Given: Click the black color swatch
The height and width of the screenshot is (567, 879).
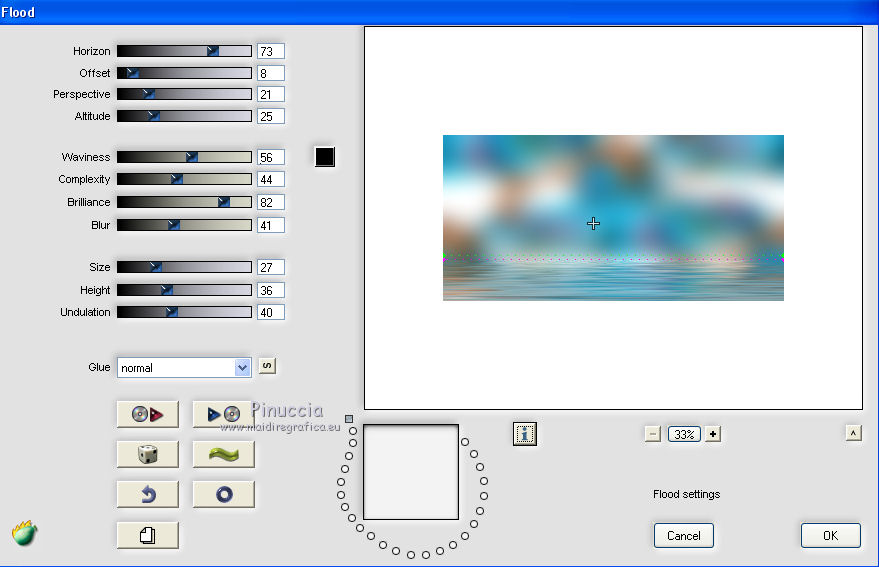Looking at the screenshot, I should click(325, 157).
